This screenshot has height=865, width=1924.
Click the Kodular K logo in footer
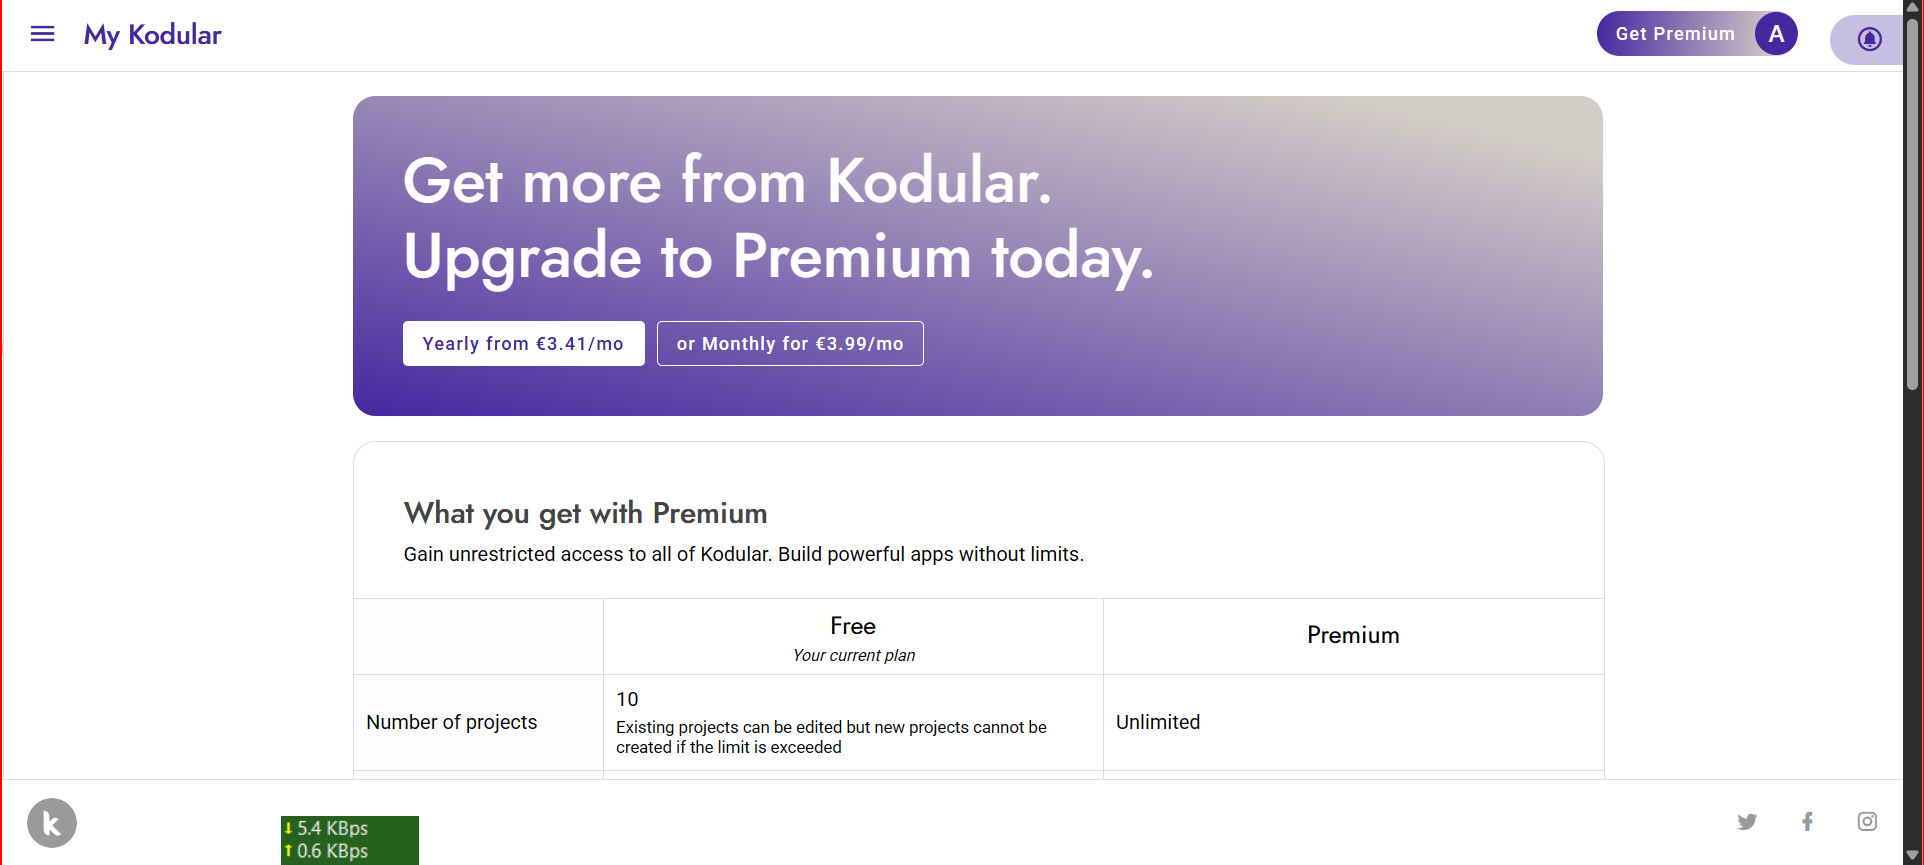52,823
